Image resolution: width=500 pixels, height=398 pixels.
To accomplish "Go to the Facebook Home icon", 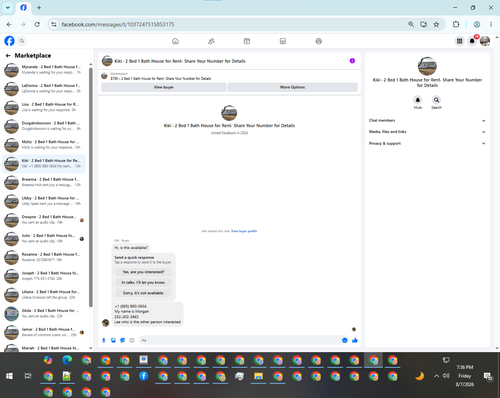I will (x=175, y=41).
